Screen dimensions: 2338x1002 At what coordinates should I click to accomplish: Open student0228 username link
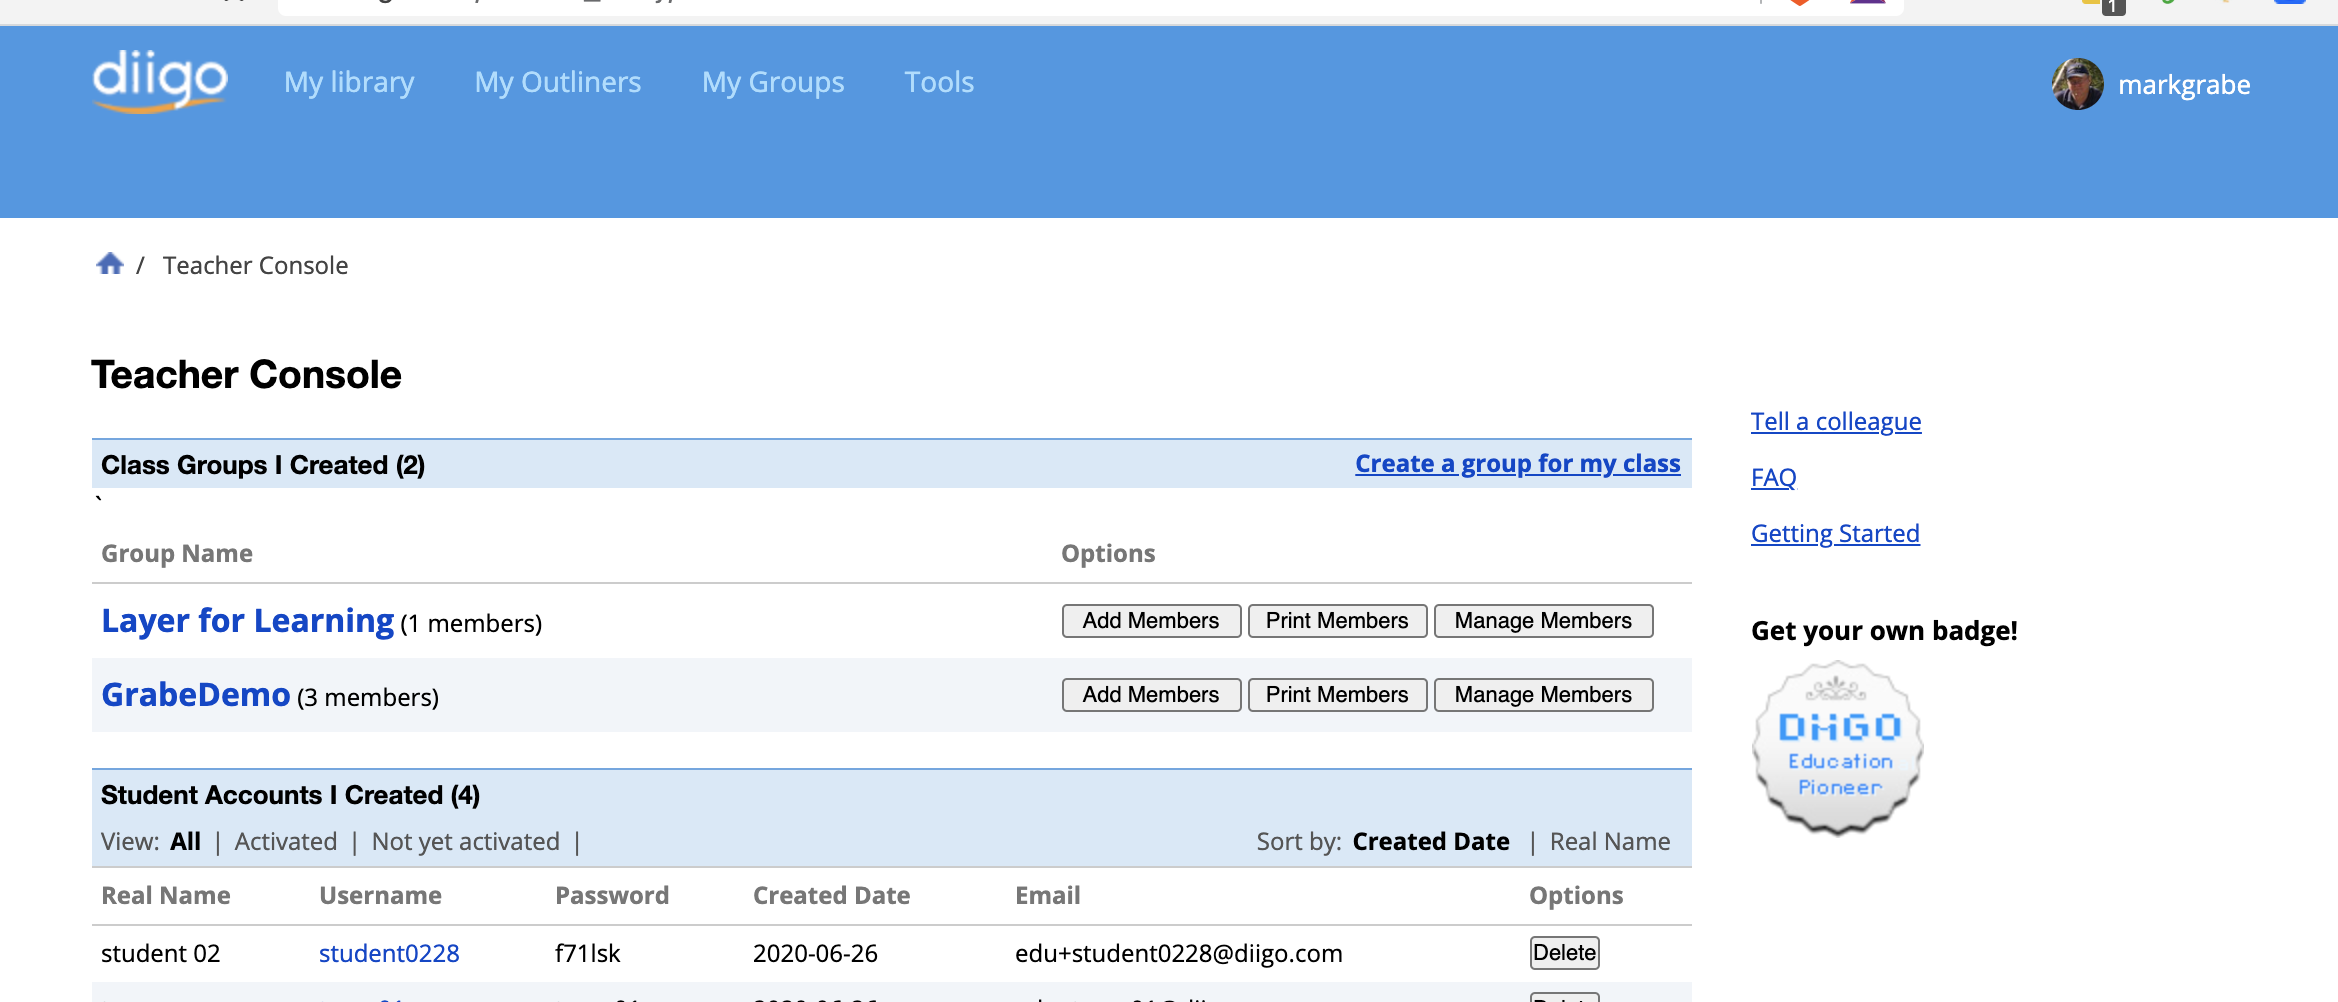(x=389, y=954)
